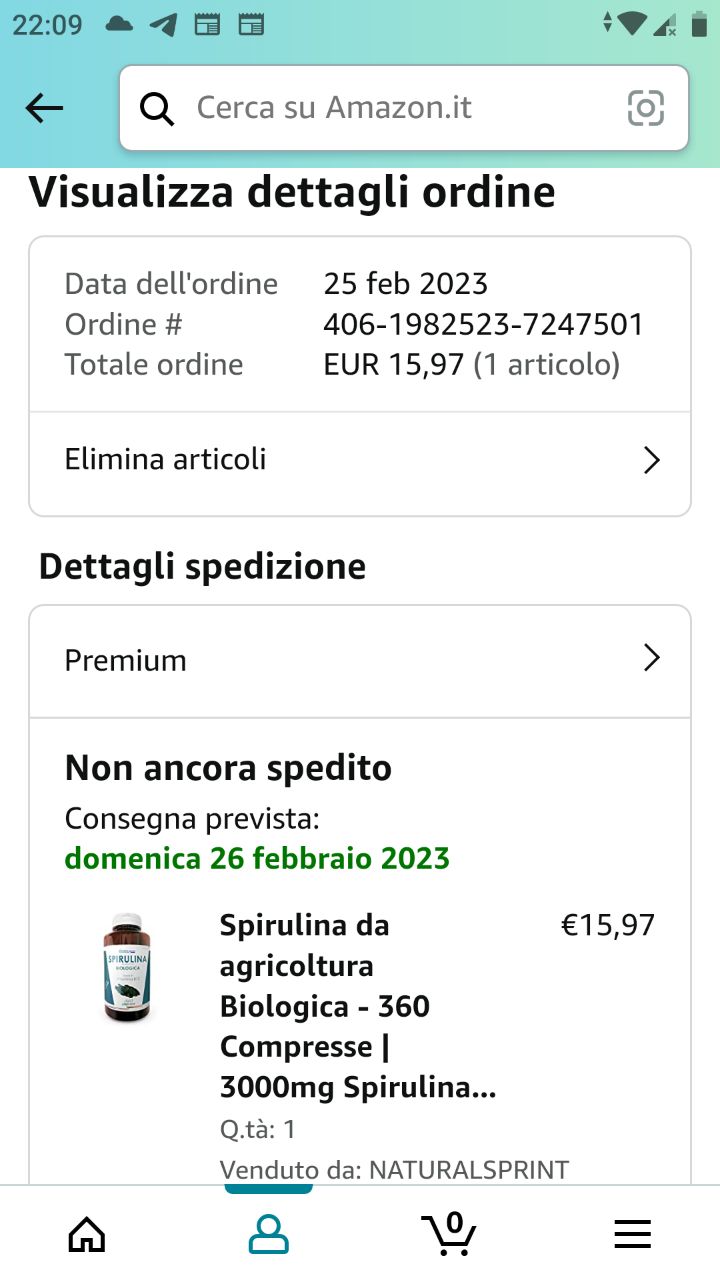Tap the Spirulina bottle product thumbnail
Viewport: 720px width, 1280px height.
point(130,967)
